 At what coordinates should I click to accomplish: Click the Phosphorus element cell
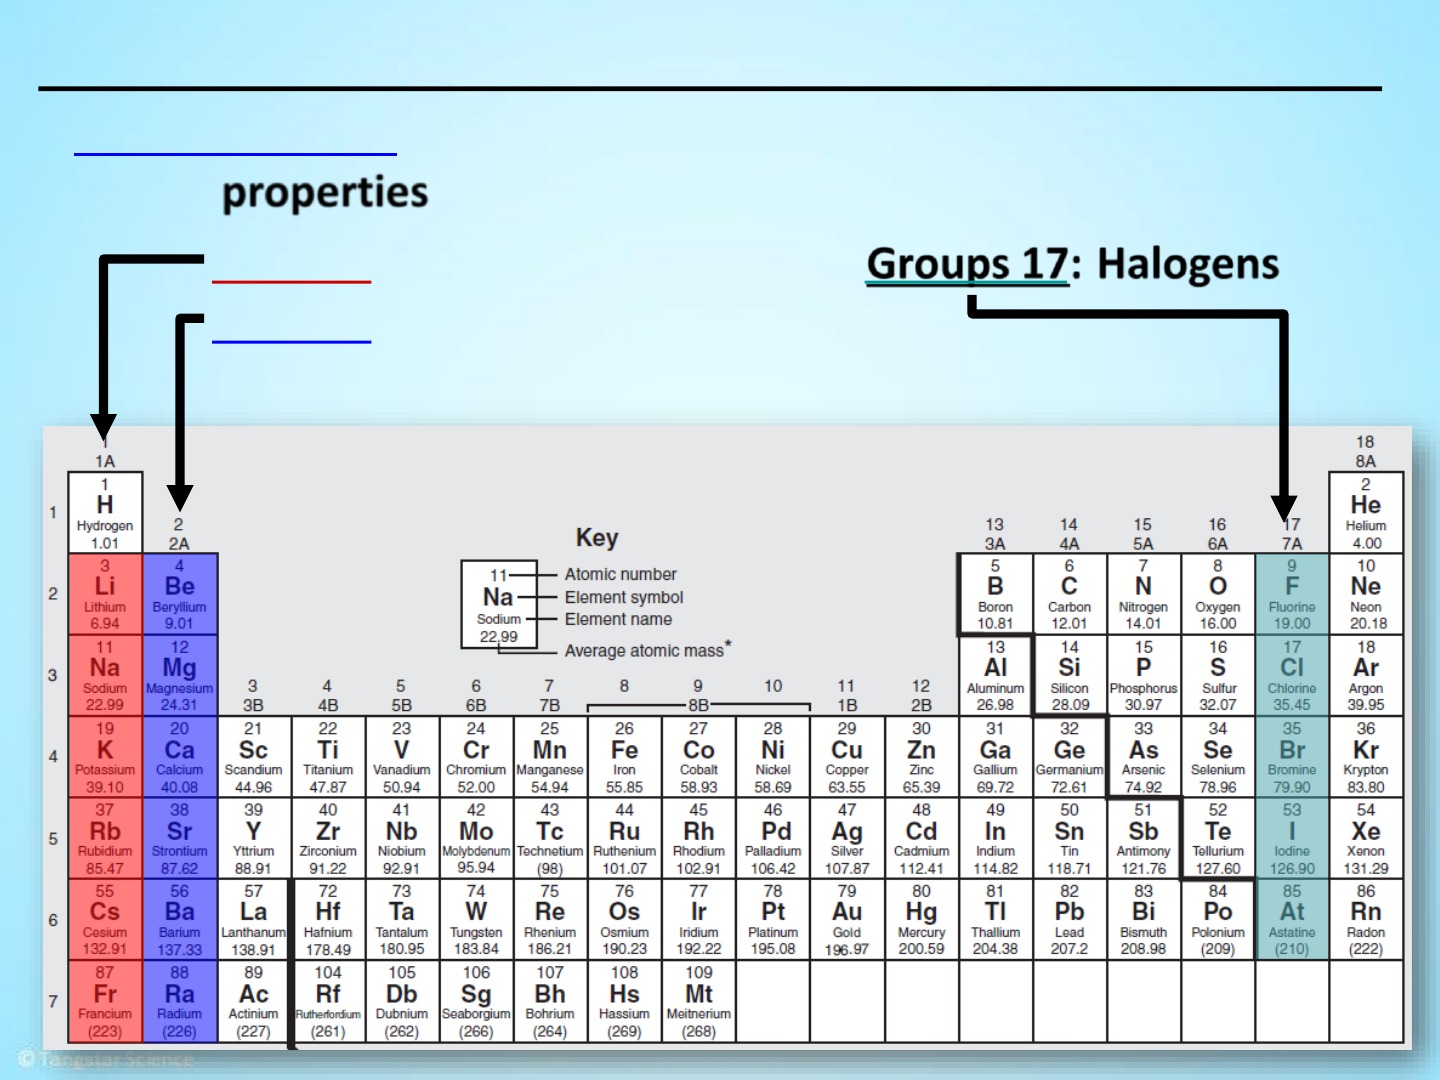click(x=1144, y=675)
